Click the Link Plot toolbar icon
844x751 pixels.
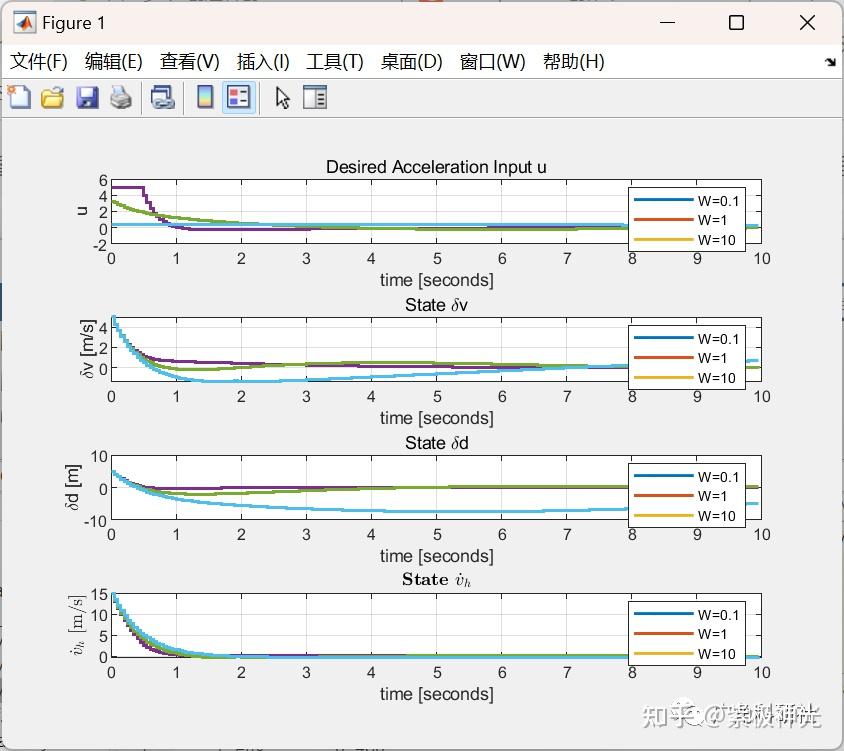[x=163, y=98]
